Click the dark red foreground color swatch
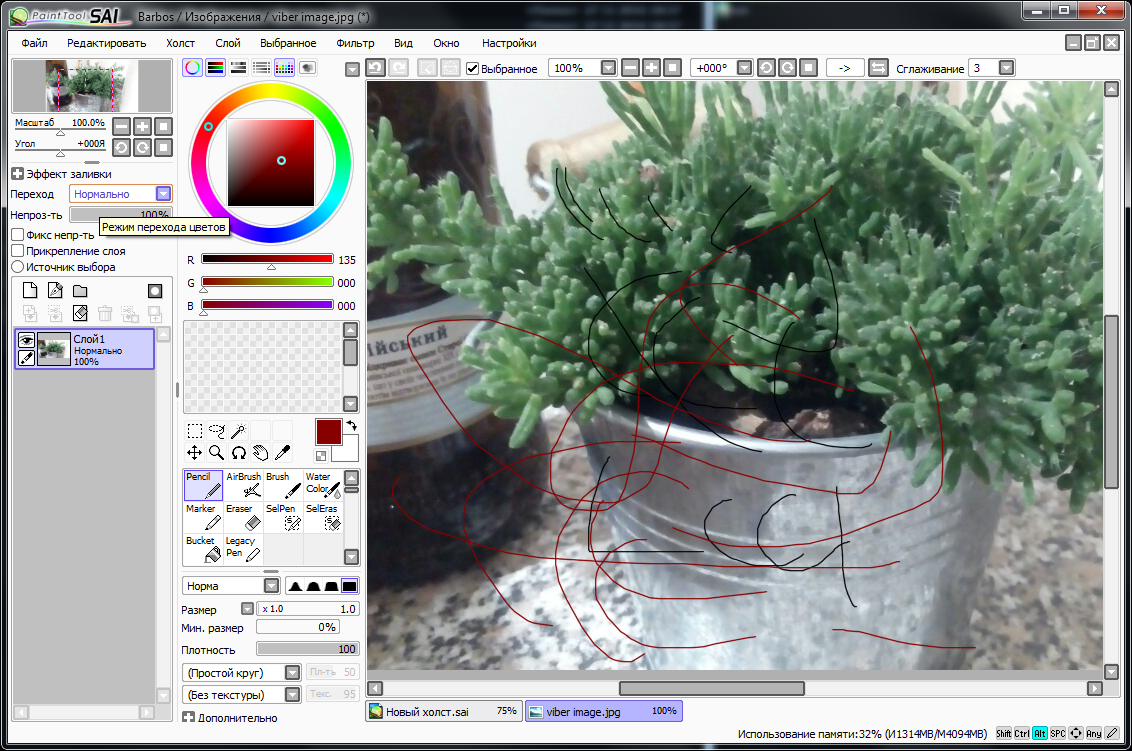Viewport: 1132px width, 751px height. pos(329,432)
